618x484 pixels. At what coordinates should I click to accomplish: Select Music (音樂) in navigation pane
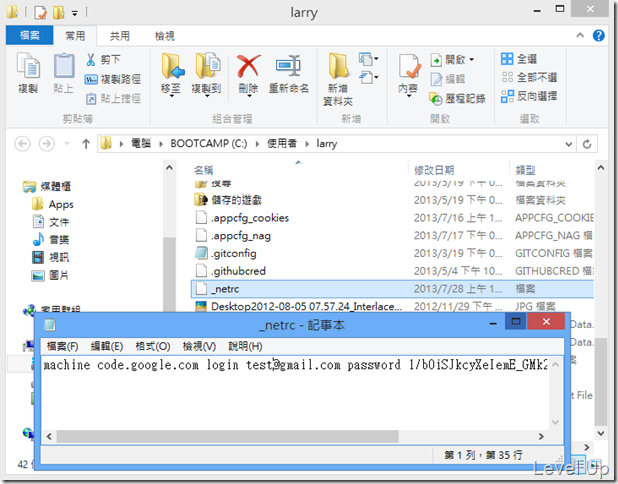click(50, 240)
